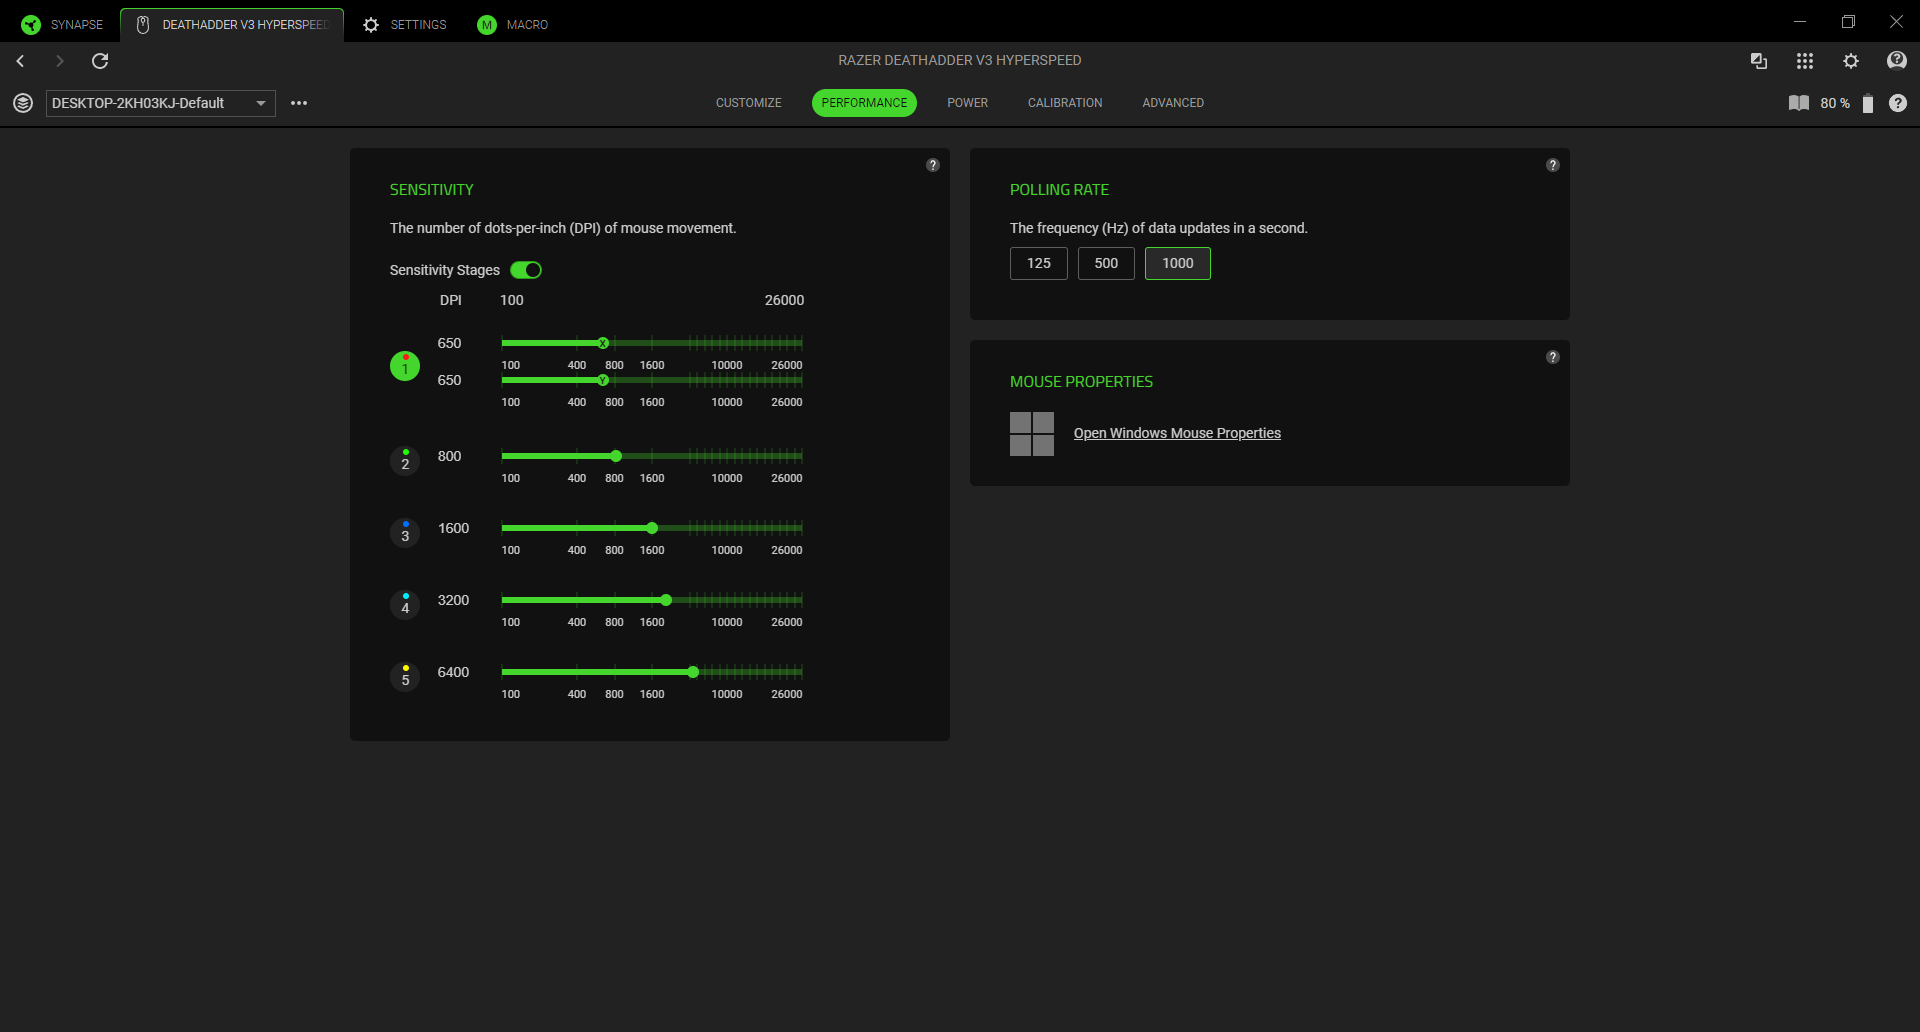Click the 3200 DPI value field
This screenshot has height=1032, width=1920.
[x=453, y=600]
